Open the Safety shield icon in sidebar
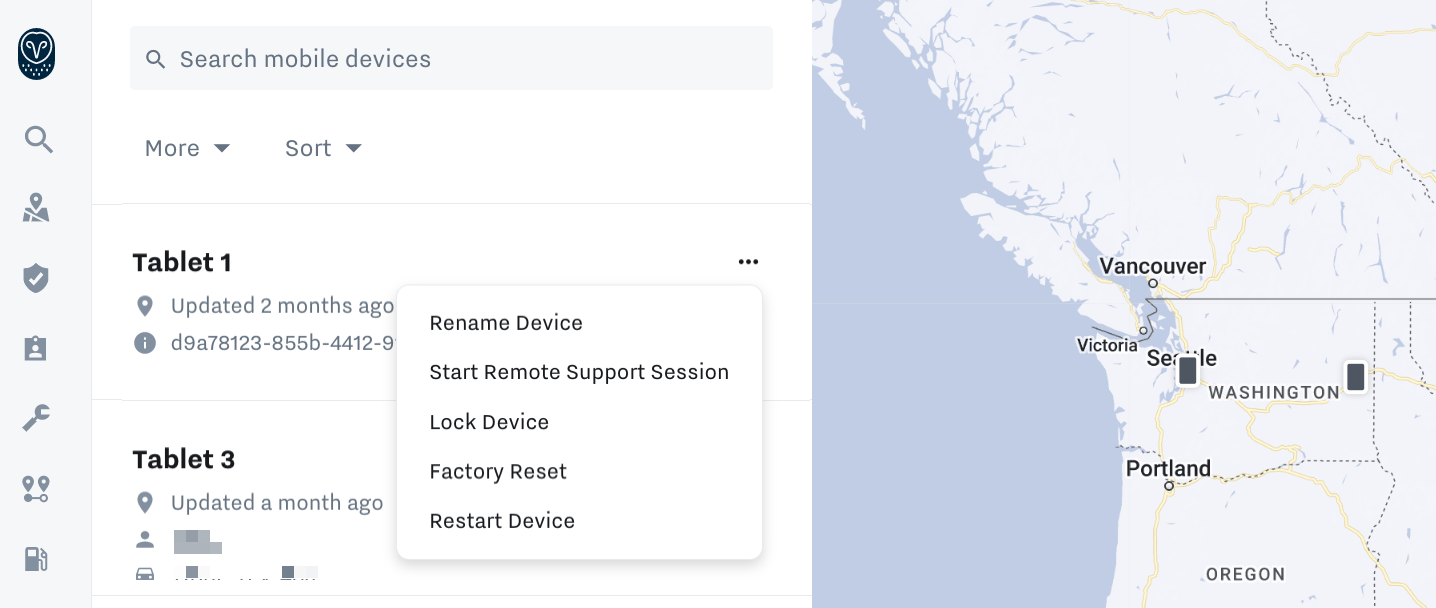 [x=36, y=278]
